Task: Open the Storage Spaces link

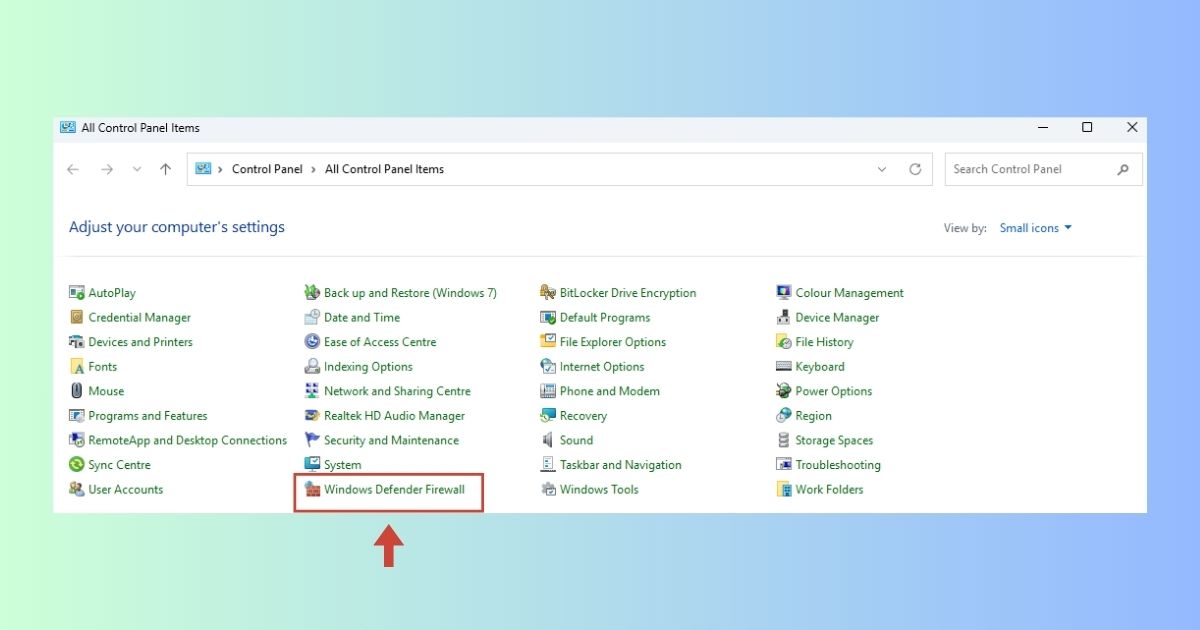Action: point(834,440)
